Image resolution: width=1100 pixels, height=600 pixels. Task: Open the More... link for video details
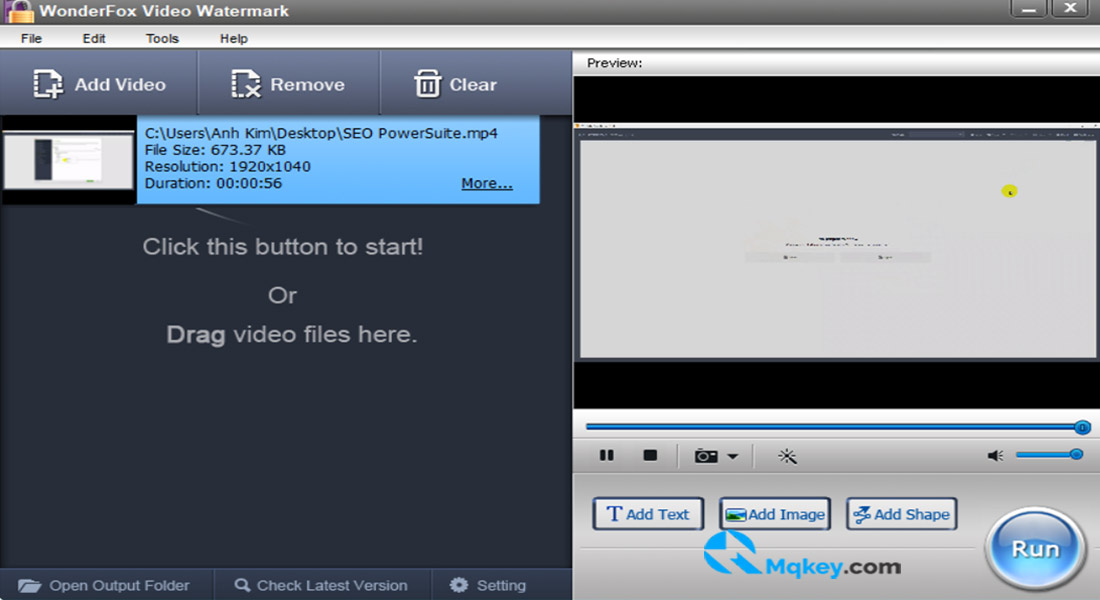487,183
